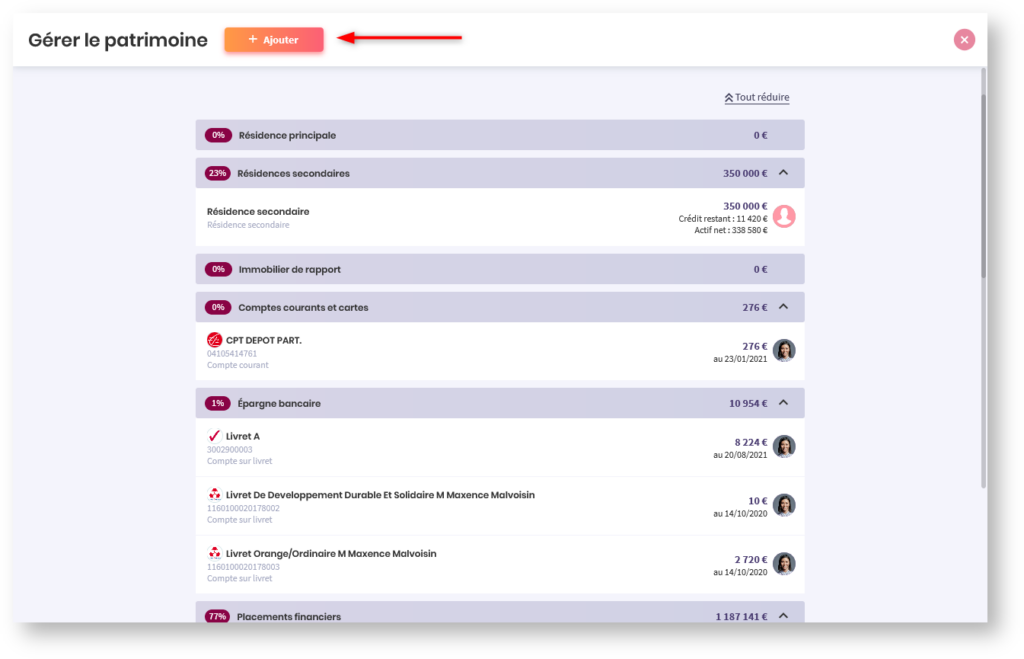The width and height of the screenshot is (1024, 659).
Task: Click the Tout réduire link
Action: [757, 98]
